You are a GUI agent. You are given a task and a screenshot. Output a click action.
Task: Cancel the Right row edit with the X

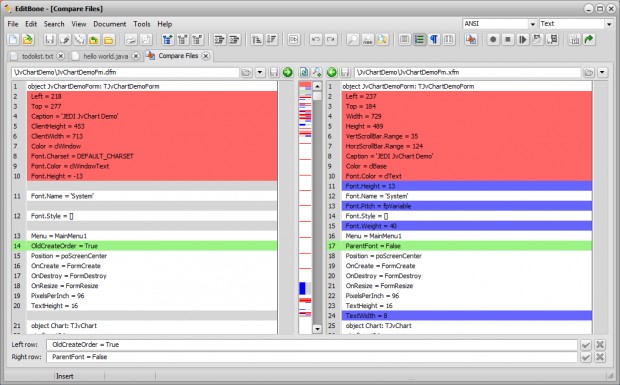(x=600, y=357)
